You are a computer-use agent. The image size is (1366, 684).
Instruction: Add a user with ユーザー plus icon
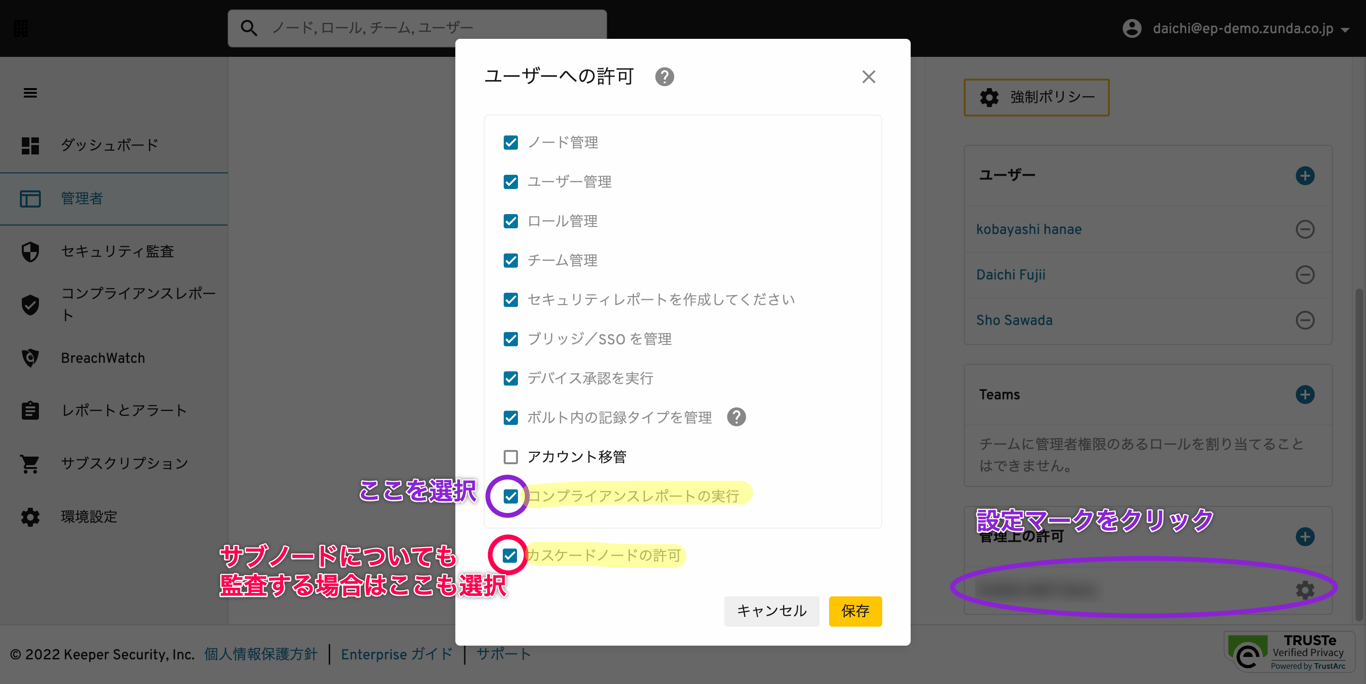(1305, 176)
